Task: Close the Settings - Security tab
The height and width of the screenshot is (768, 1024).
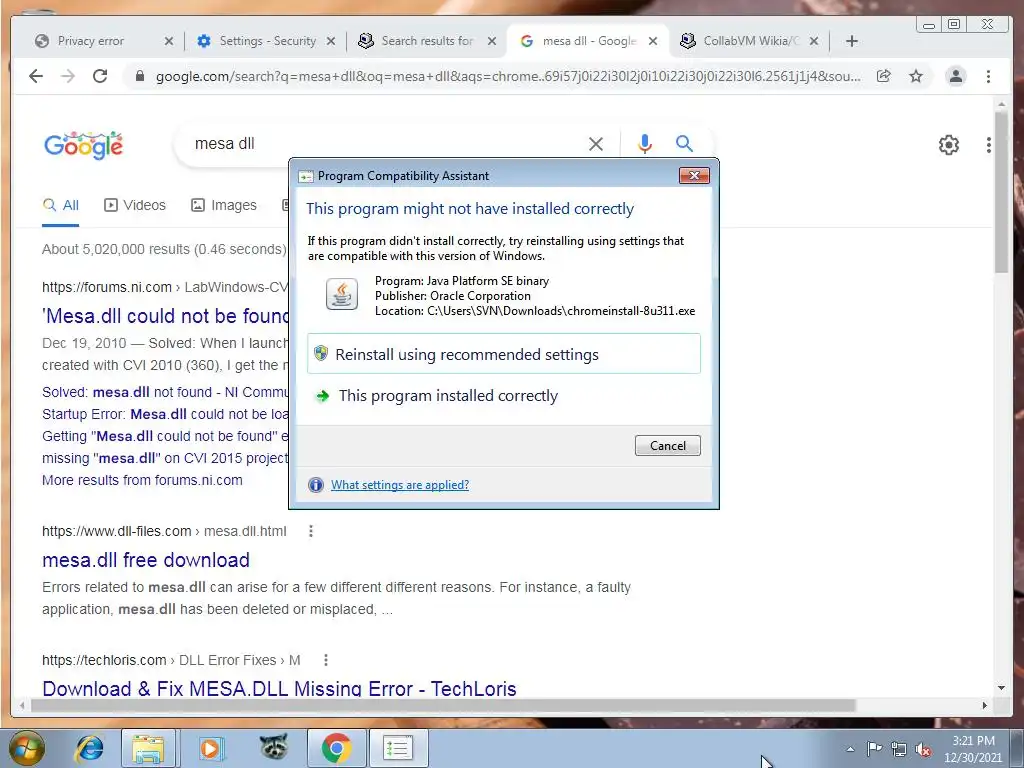Action: click(330, 41)
